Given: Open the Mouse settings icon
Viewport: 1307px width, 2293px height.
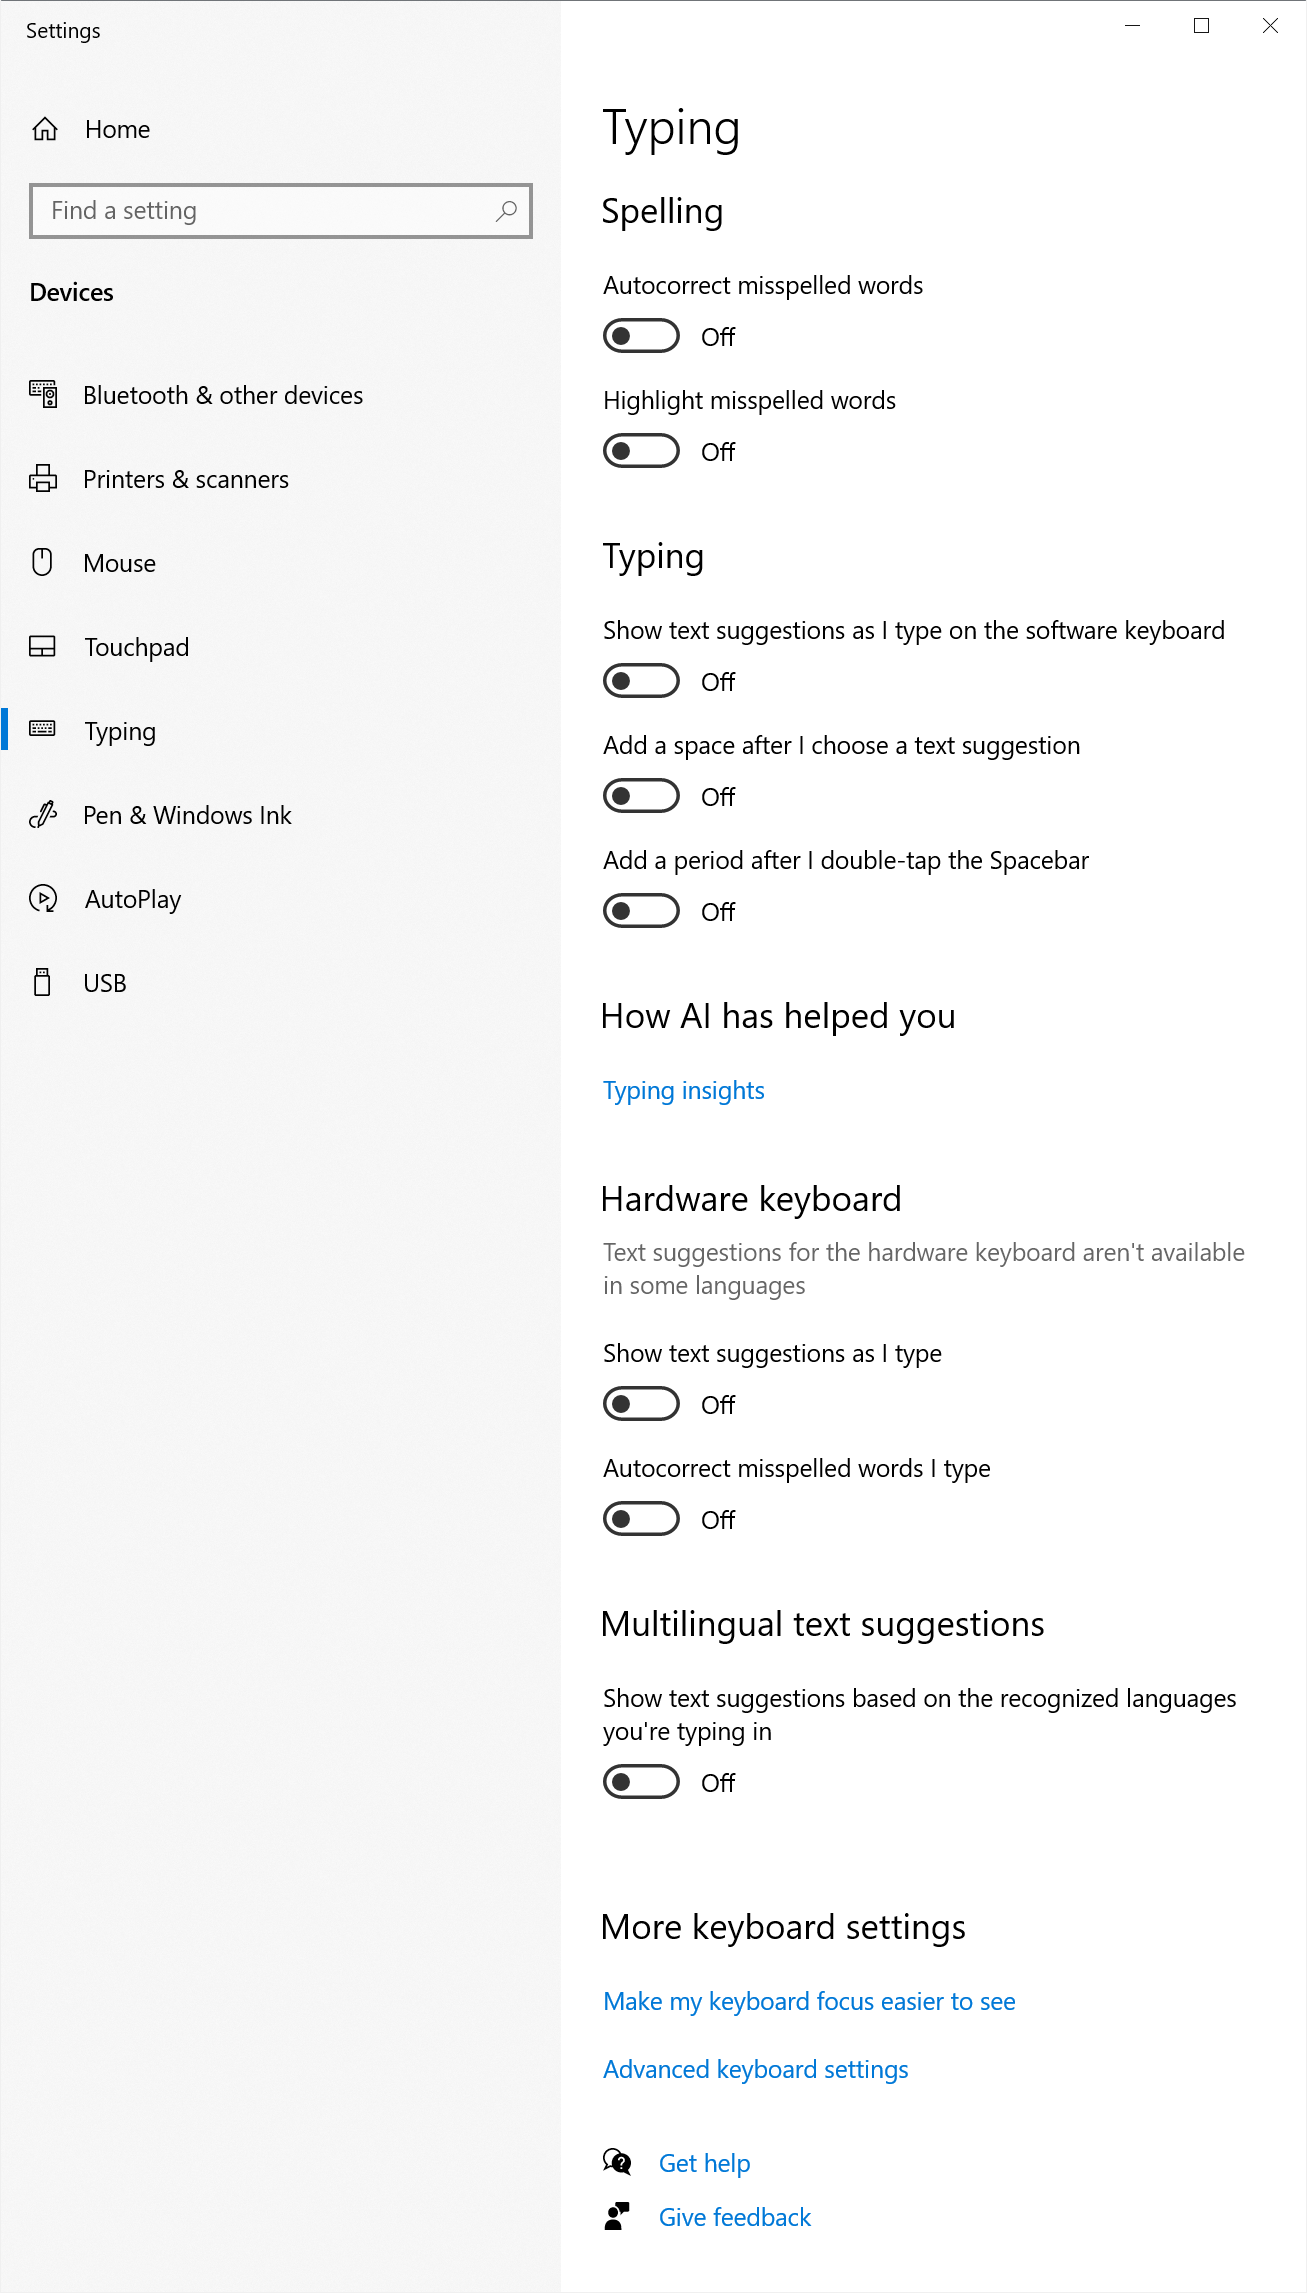Looking at the screenshot, I should [x=43, y=562].
